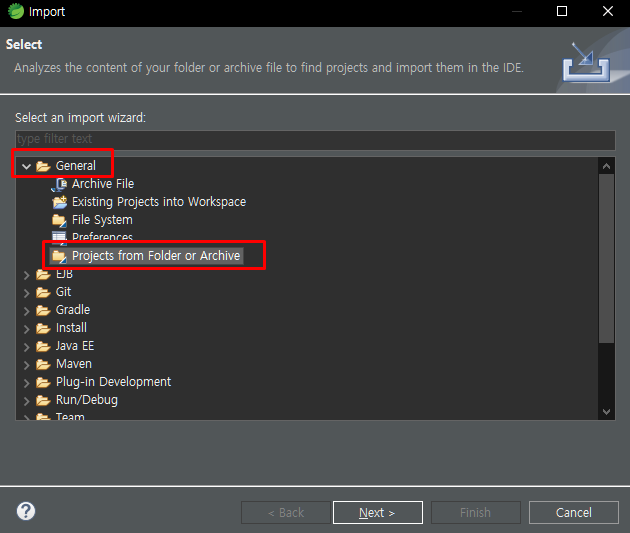
Task: Open help via the question mark icon
Action: (26, 511)
